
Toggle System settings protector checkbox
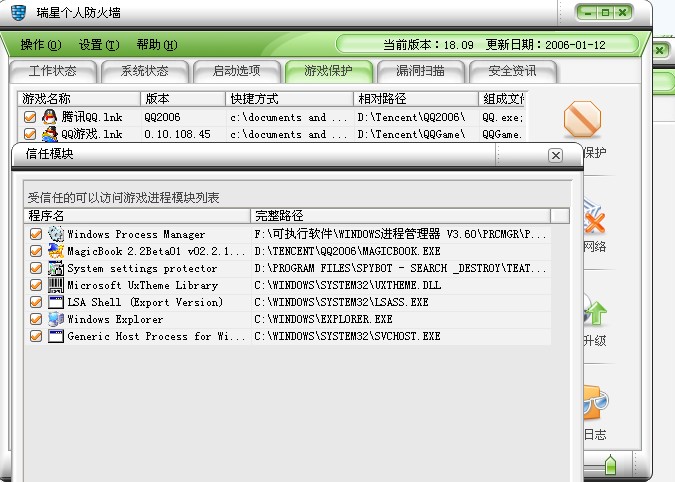36,268
